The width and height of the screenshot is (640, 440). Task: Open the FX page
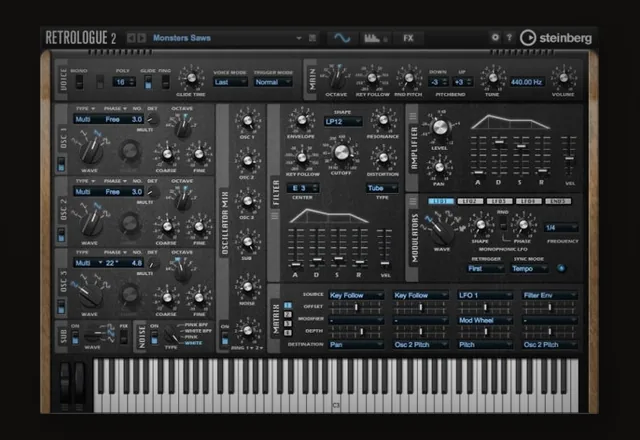[x=408, y=38]
